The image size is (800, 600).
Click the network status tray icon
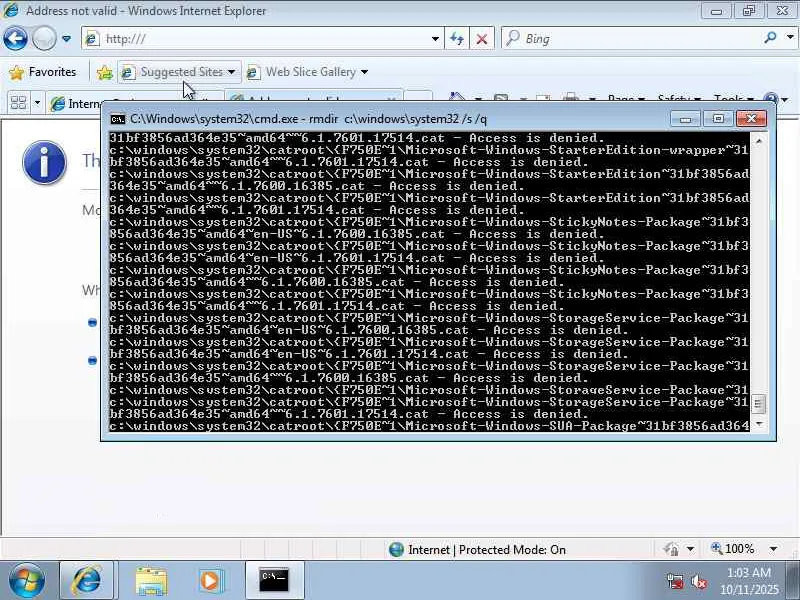tap(674, 581)
